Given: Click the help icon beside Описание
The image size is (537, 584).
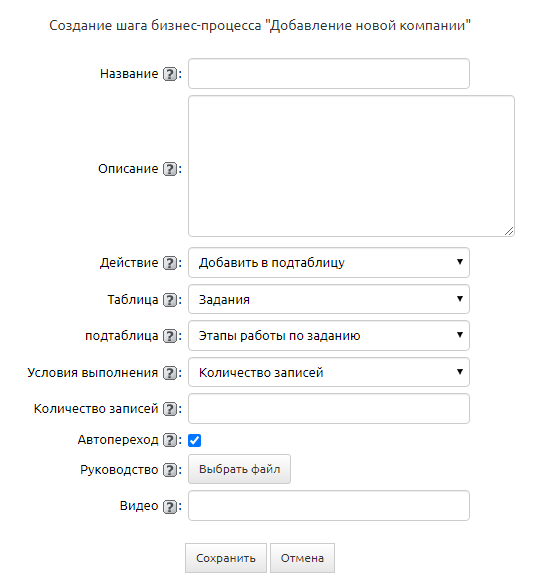Looking at the screenshot, I should (170, 169).
